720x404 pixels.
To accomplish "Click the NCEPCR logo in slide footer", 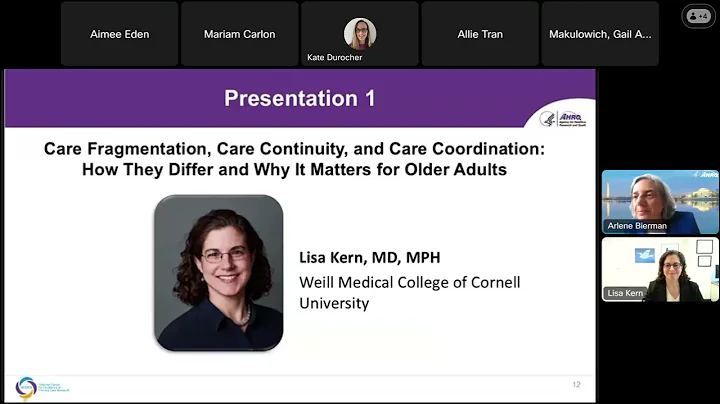I will tap(42, 388).
